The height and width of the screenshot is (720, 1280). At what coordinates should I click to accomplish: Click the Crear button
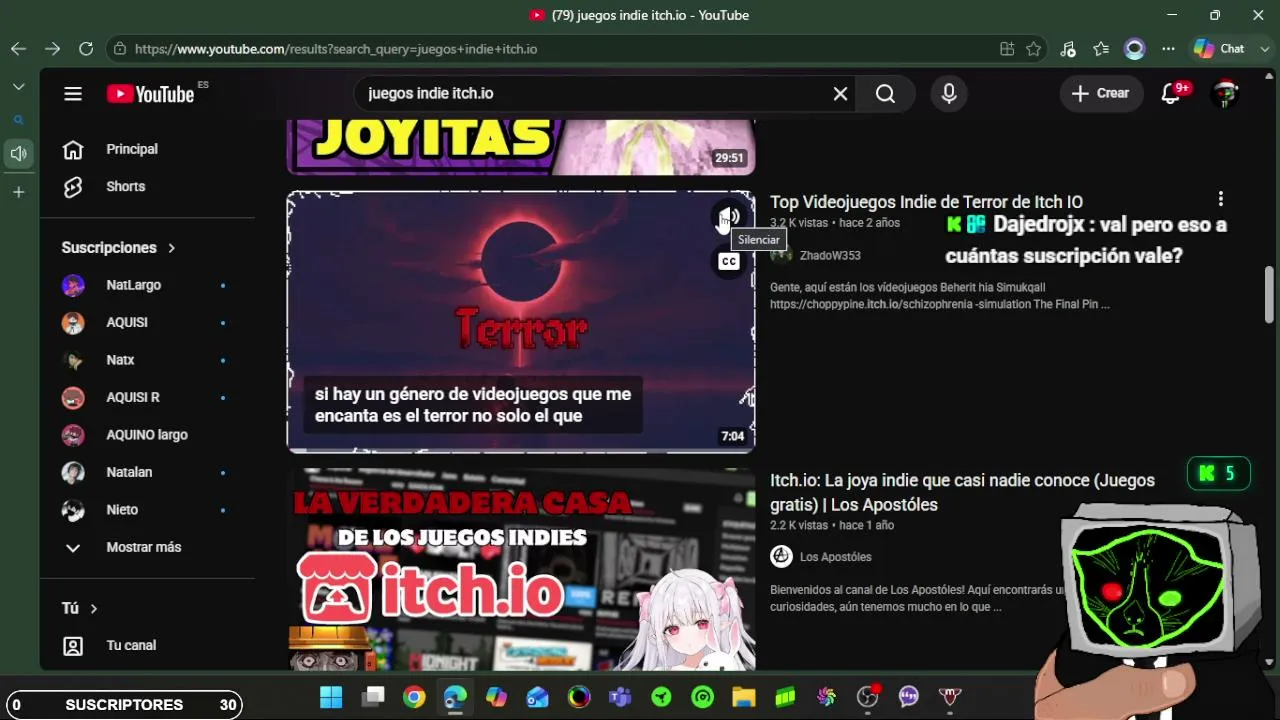click(x=1100, y=93)
